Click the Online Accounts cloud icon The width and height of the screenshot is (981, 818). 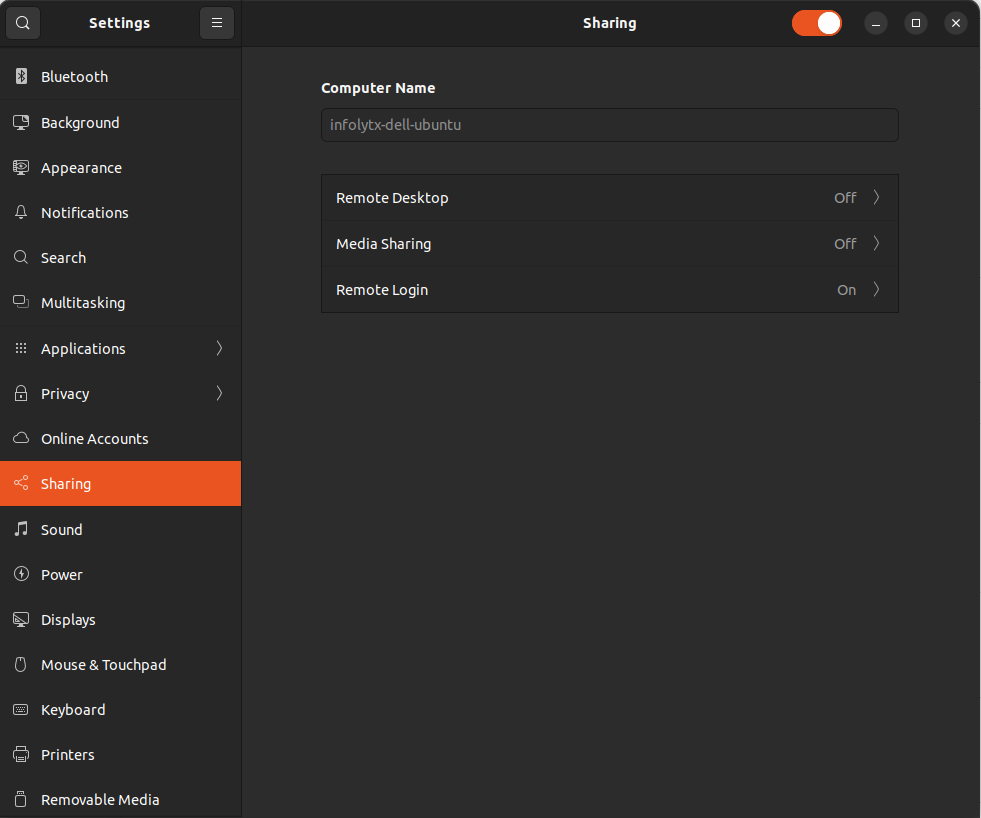[x=21, y=439]
